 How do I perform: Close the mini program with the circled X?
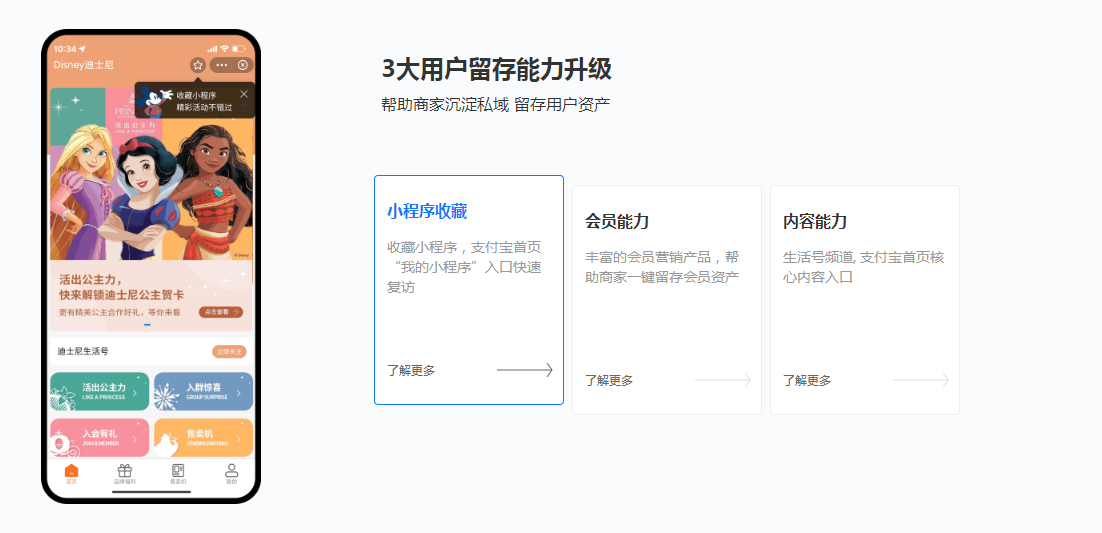(242, 65)
